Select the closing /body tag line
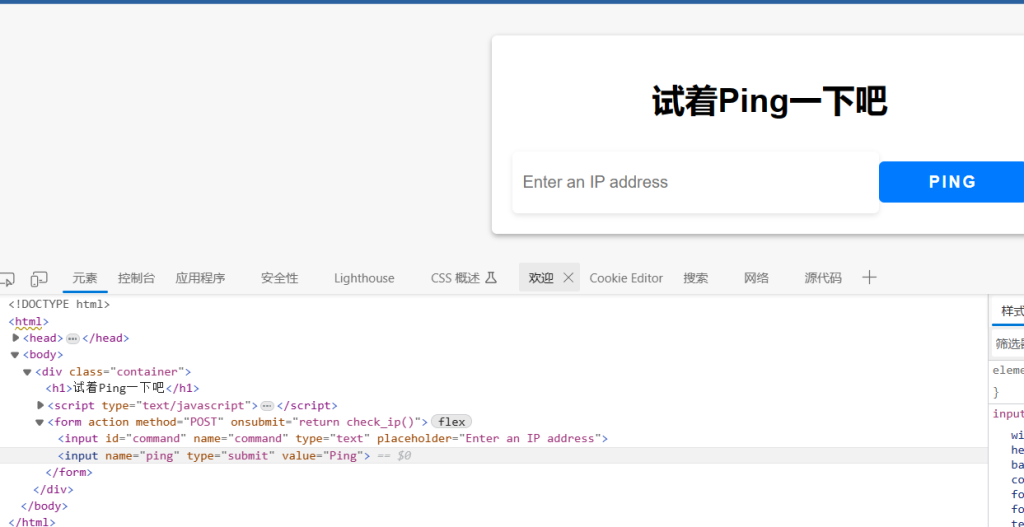 (44, 505)
